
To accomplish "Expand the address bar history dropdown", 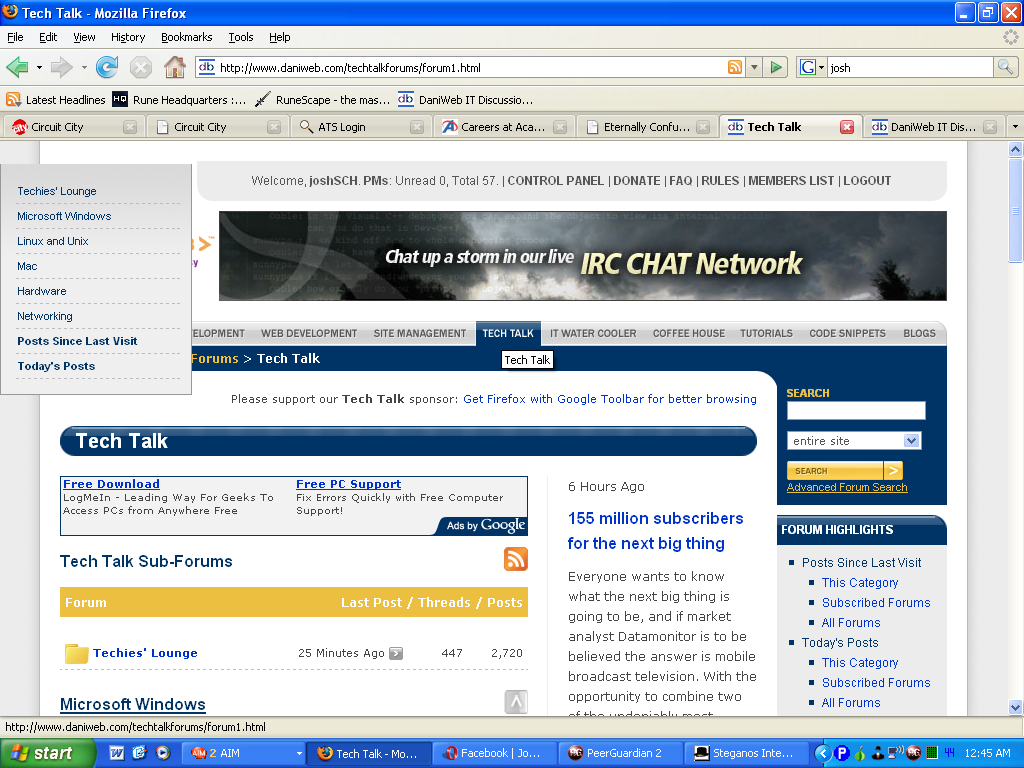I will pyautogui.click(x=755, y=67).
